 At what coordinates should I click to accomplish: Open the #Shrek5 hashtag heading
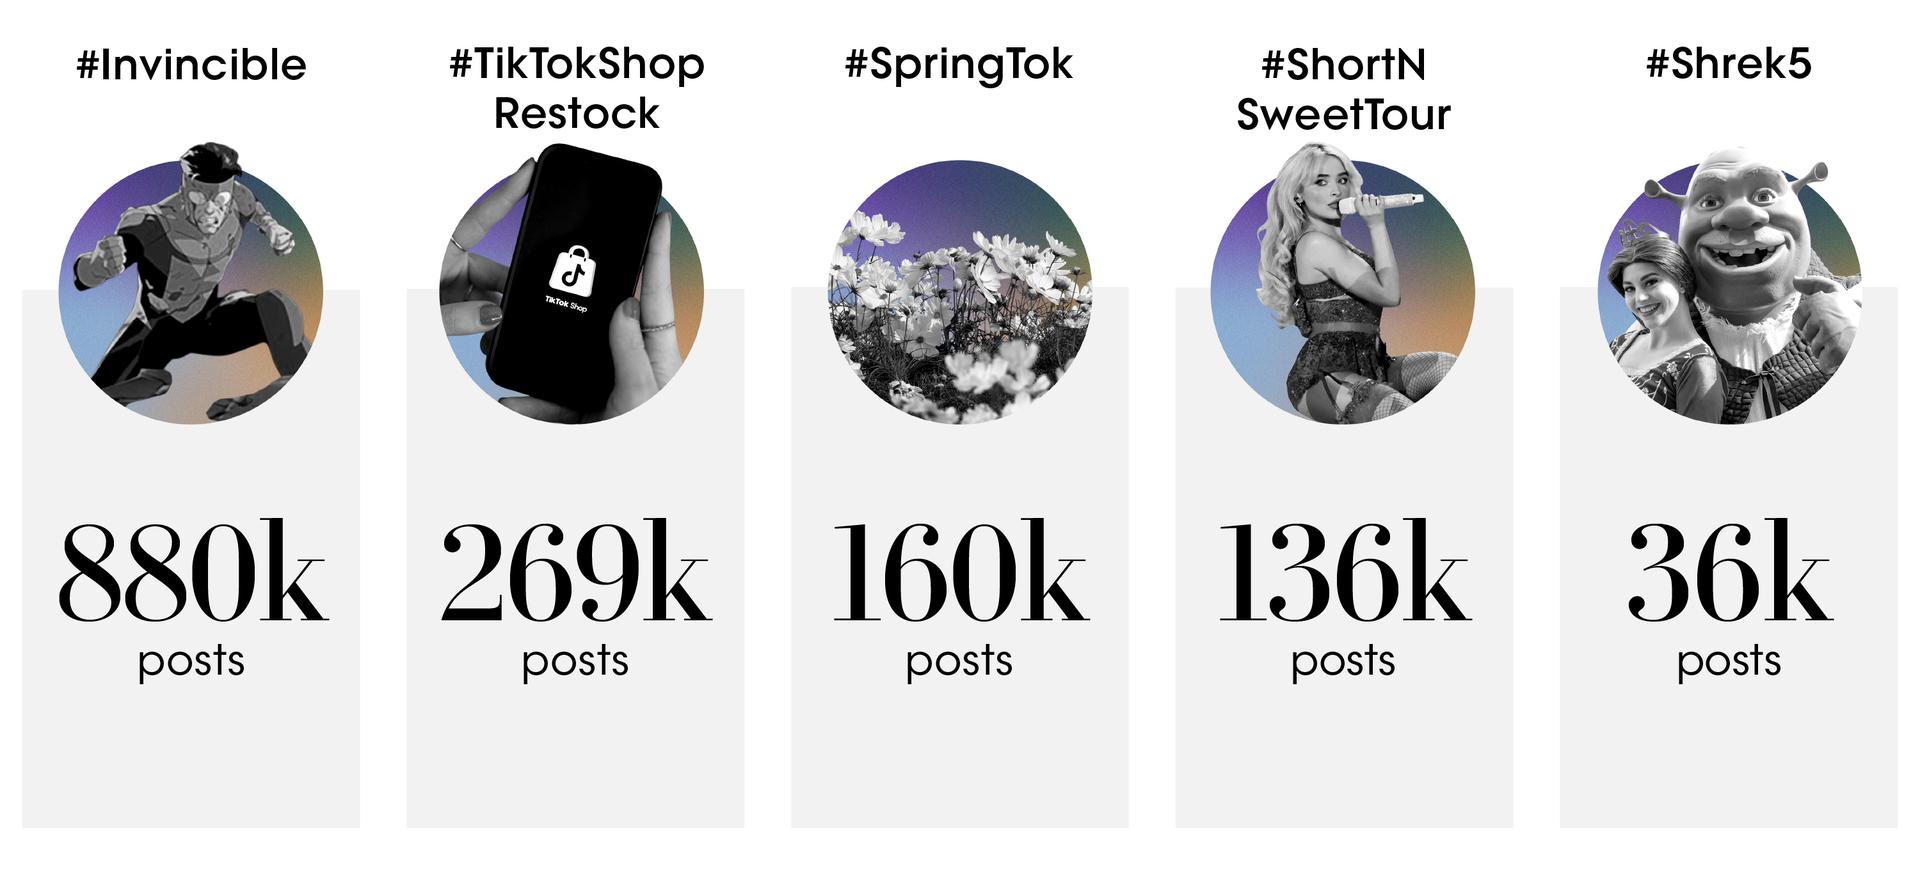tap(1728, 64)
